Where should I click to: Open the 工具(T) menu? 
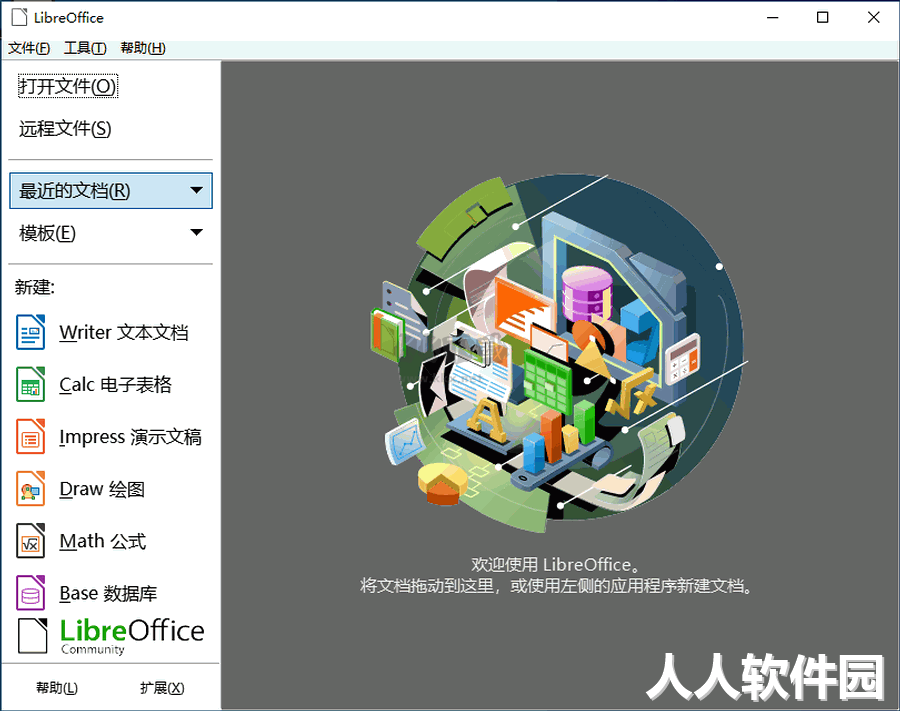pyautogui.click(x=85, y=48)
